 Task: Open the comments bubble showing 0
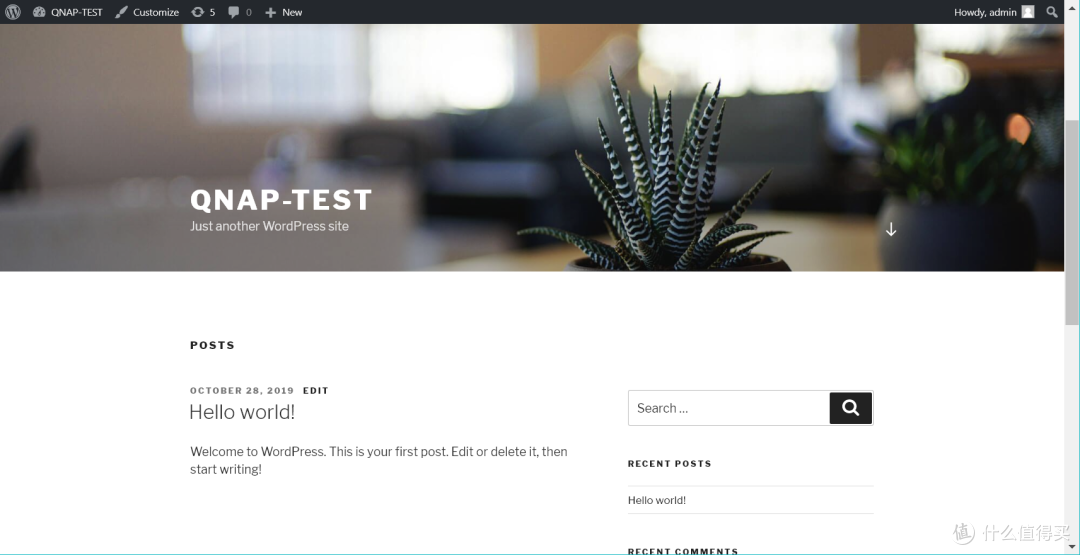(x=239, y=12)
